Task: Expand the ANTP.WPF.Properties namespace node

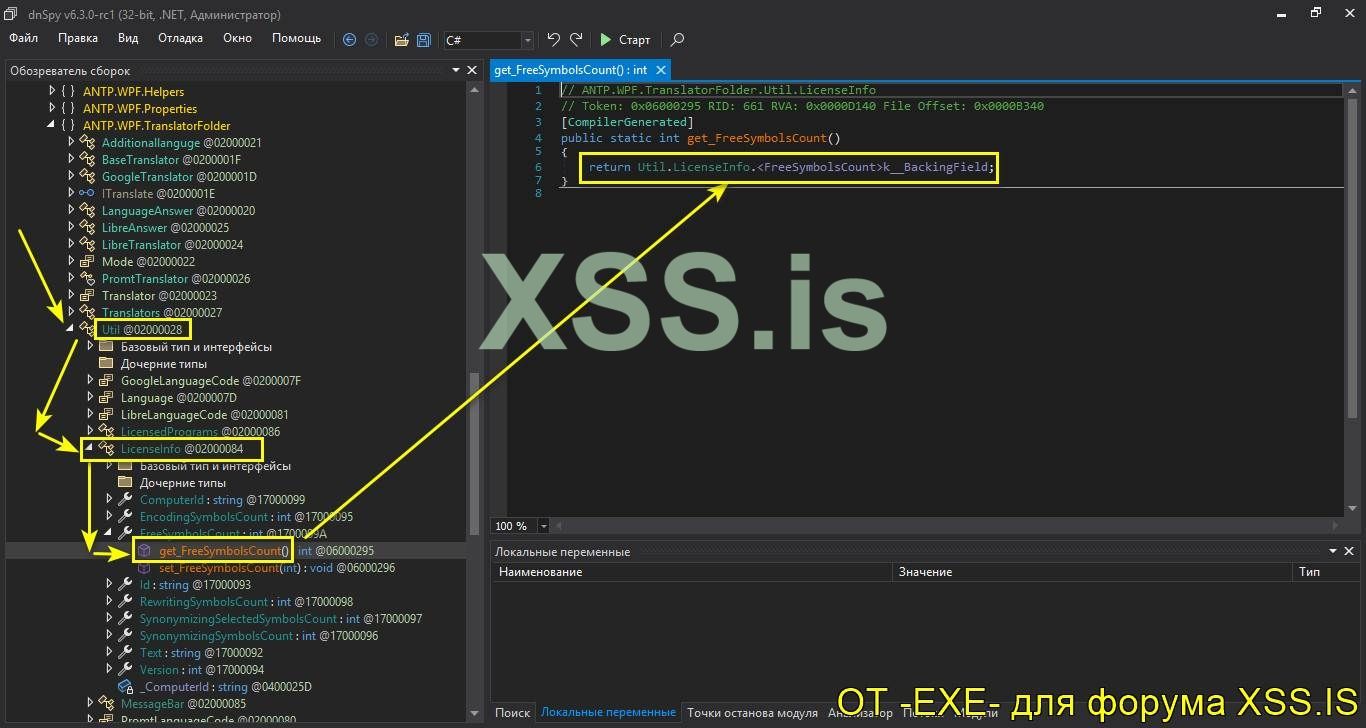Action: [x=52, y=109]
